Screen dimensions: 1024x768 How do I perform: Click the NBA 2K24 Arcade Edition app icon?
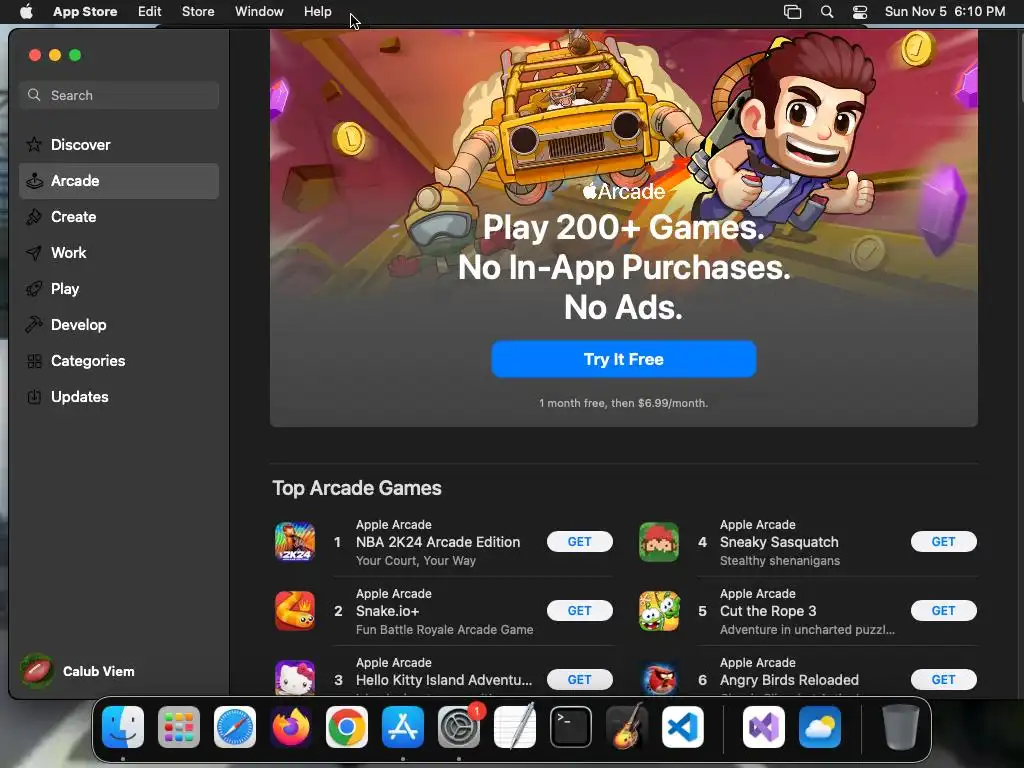click(x=295, y=542)
